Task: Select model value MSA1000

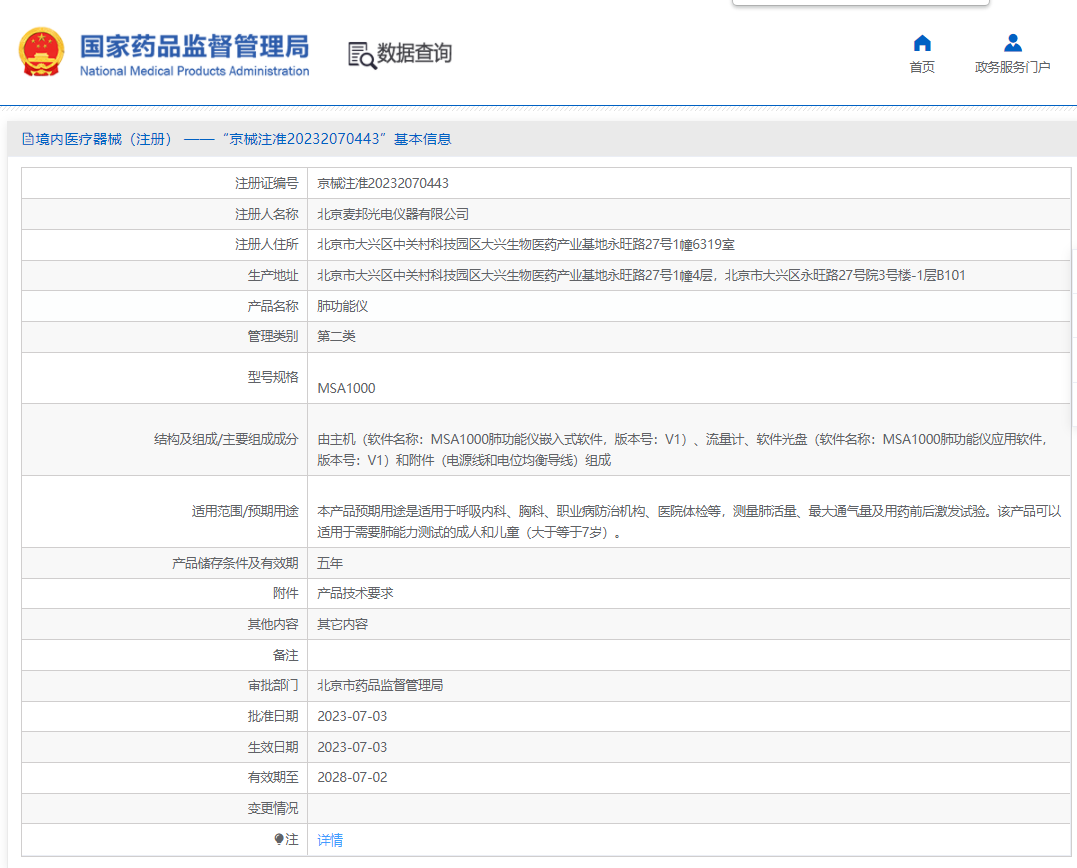Action: [x=346, y=389]
